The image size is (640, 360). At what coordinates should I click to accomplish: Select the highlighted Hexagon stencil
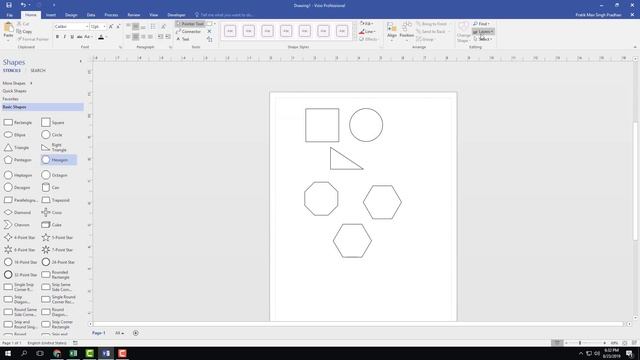coord(58,160)
